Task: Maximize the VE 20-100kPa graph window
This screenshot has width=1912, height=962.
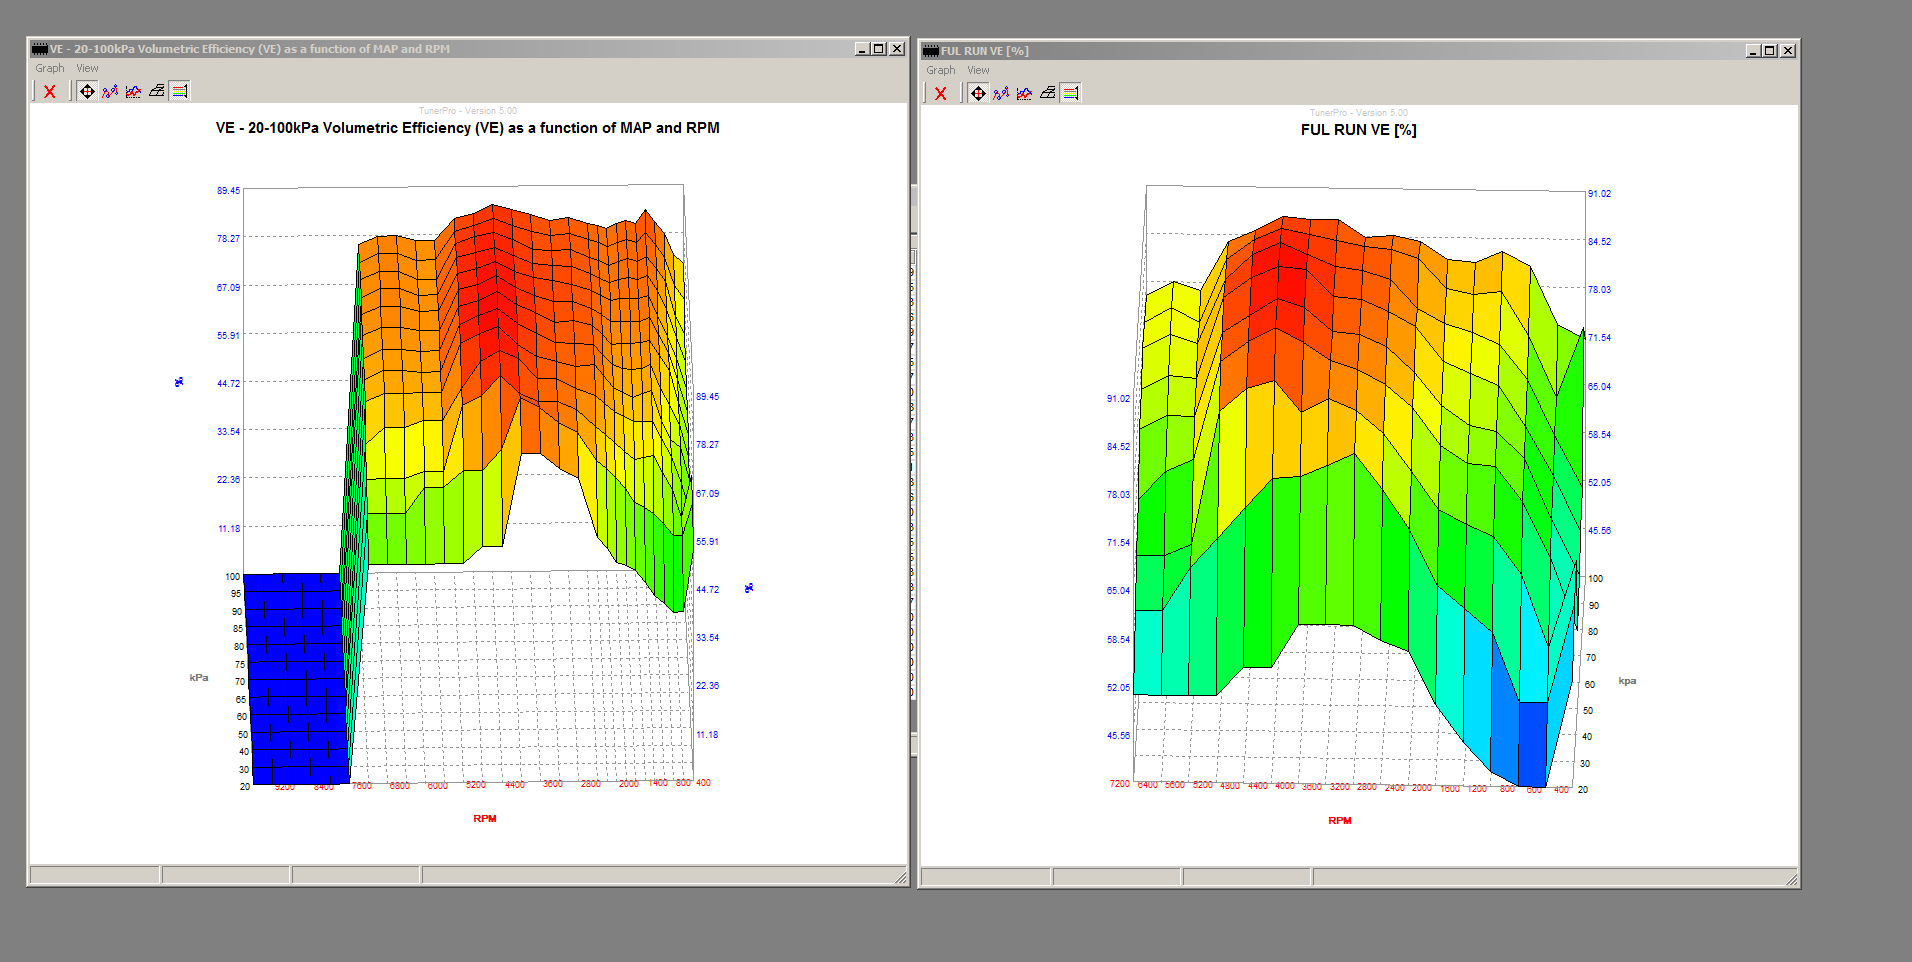Action: click(879, 49)
